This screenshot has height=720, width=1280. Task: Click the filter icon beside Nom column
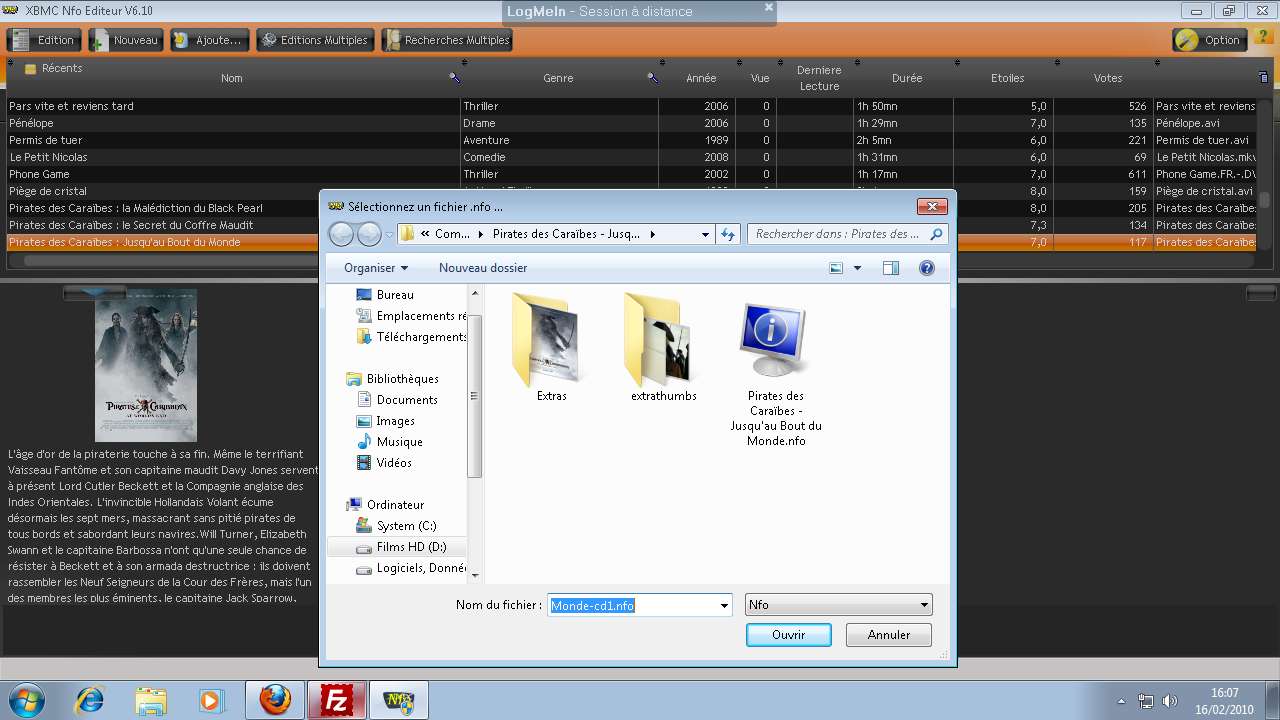coord(455,78)
